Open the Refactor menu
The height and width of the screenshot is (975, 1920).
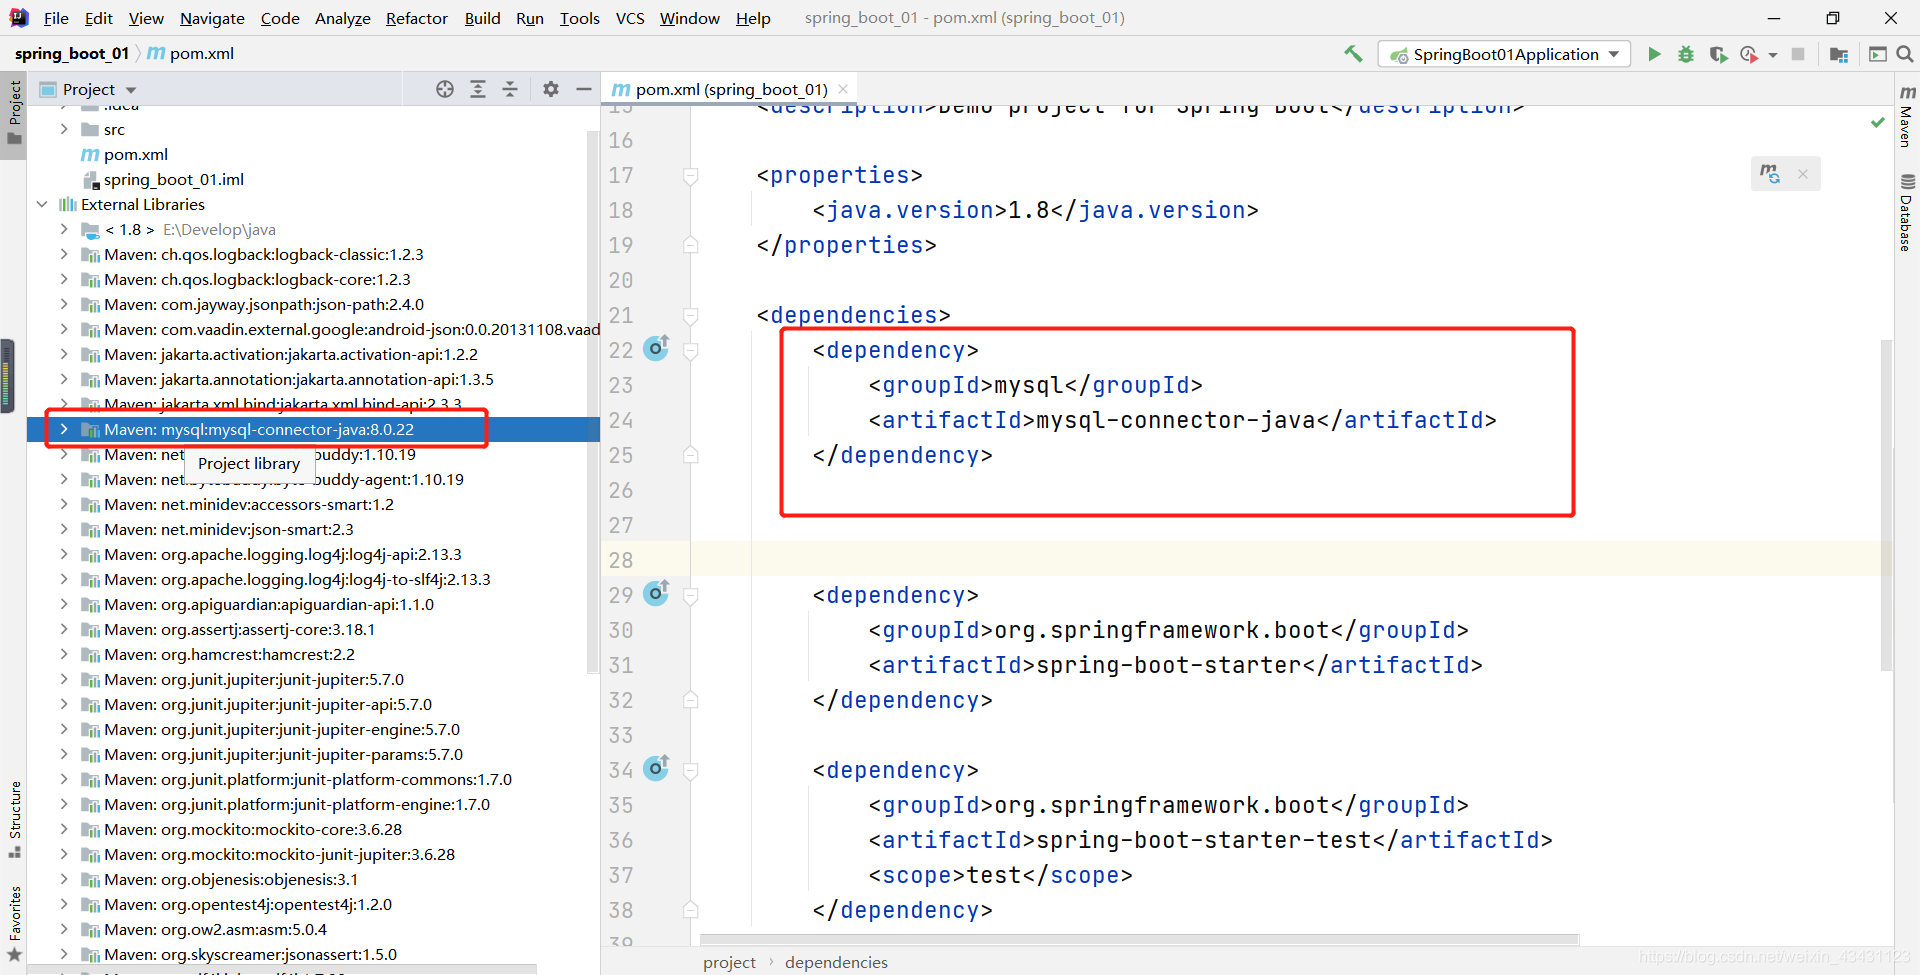417,18
